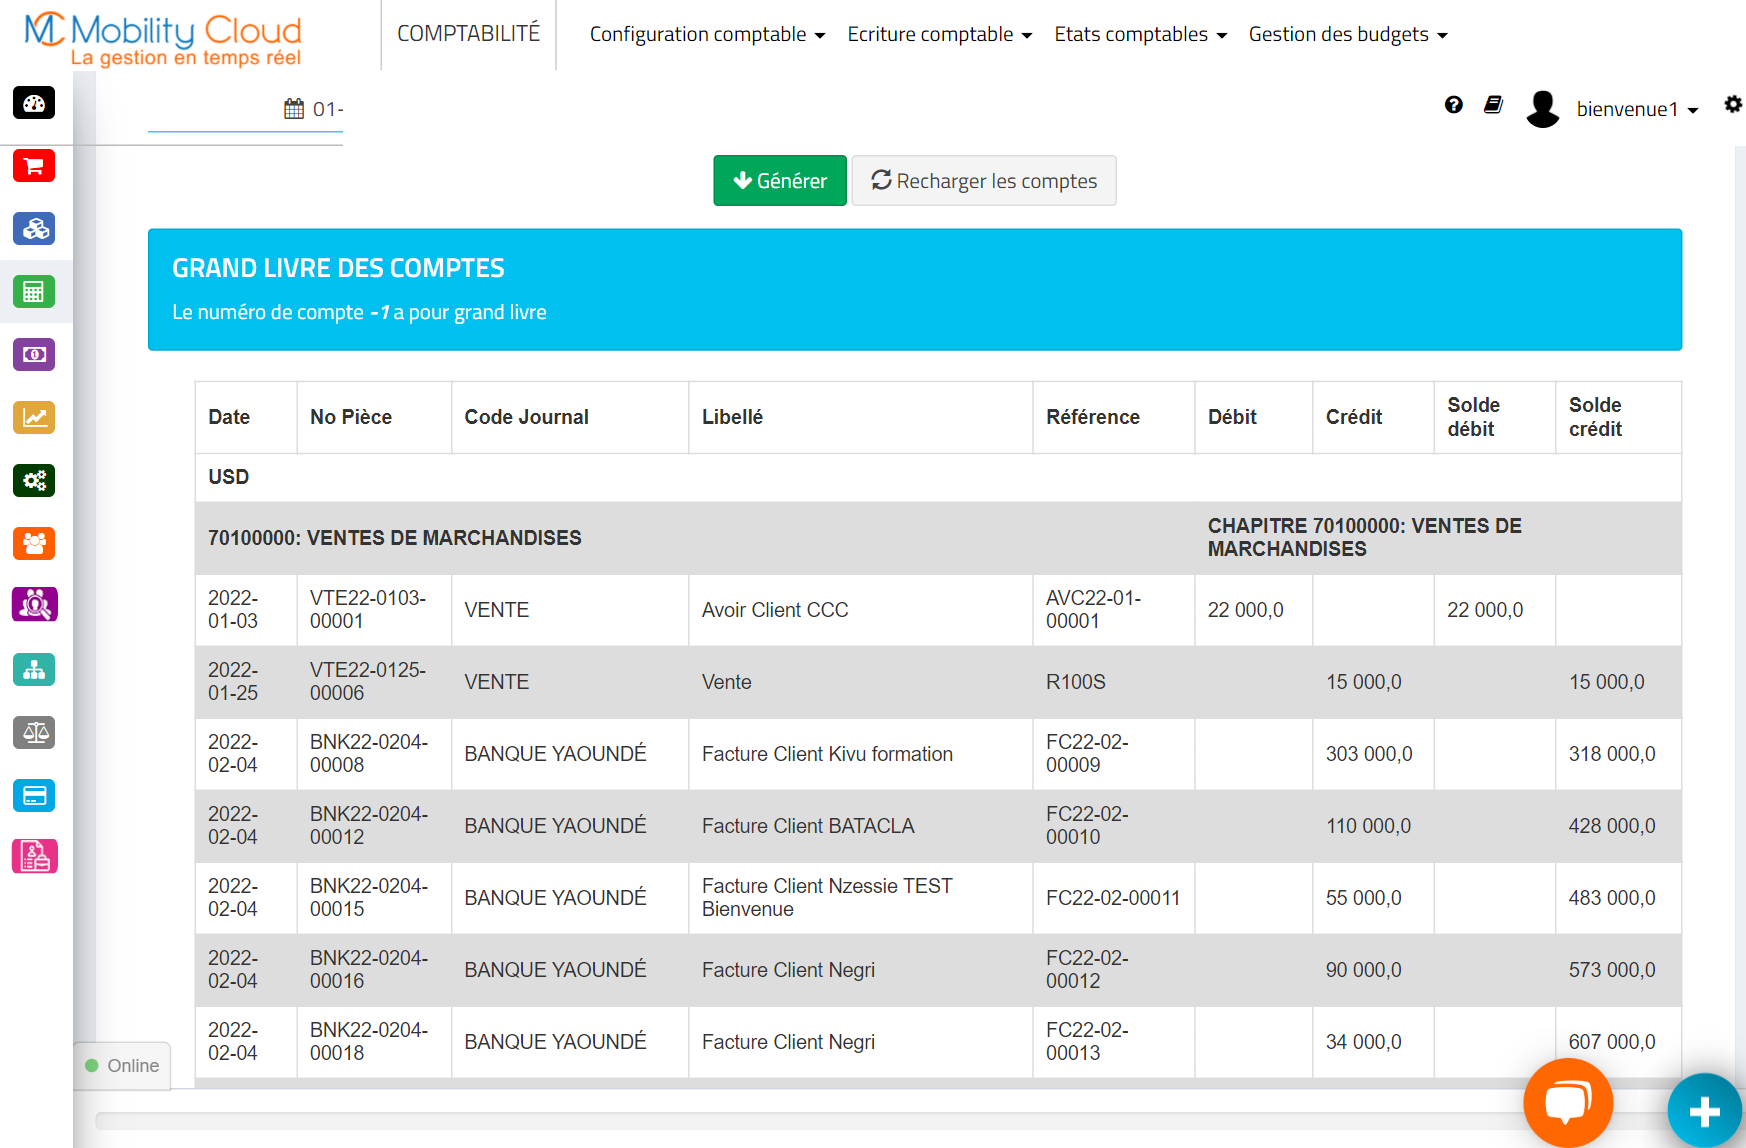
Task: Open the dashboard gauge icon in sidebar
Action: [x=34, y=103]
